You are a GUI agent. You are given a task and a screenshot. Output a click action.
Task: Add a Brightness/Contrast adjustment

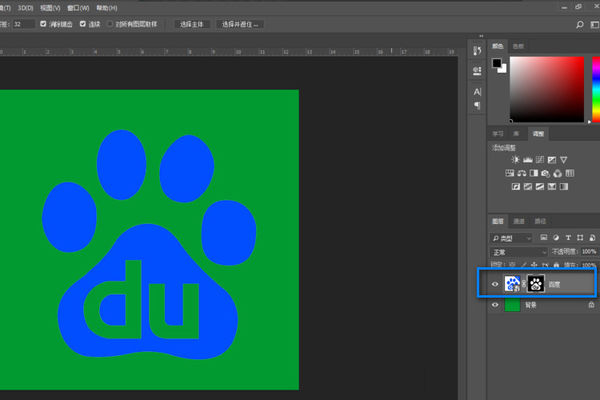click(x=515, y=160)
